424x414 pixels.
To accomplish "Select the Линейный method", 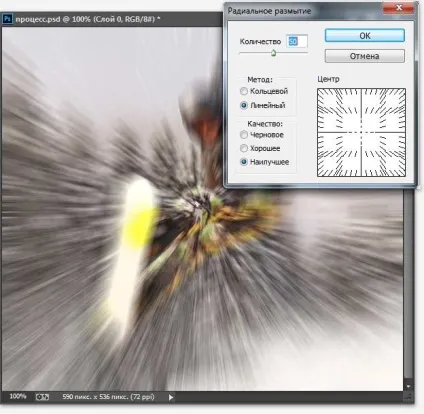I will (262, 105).
